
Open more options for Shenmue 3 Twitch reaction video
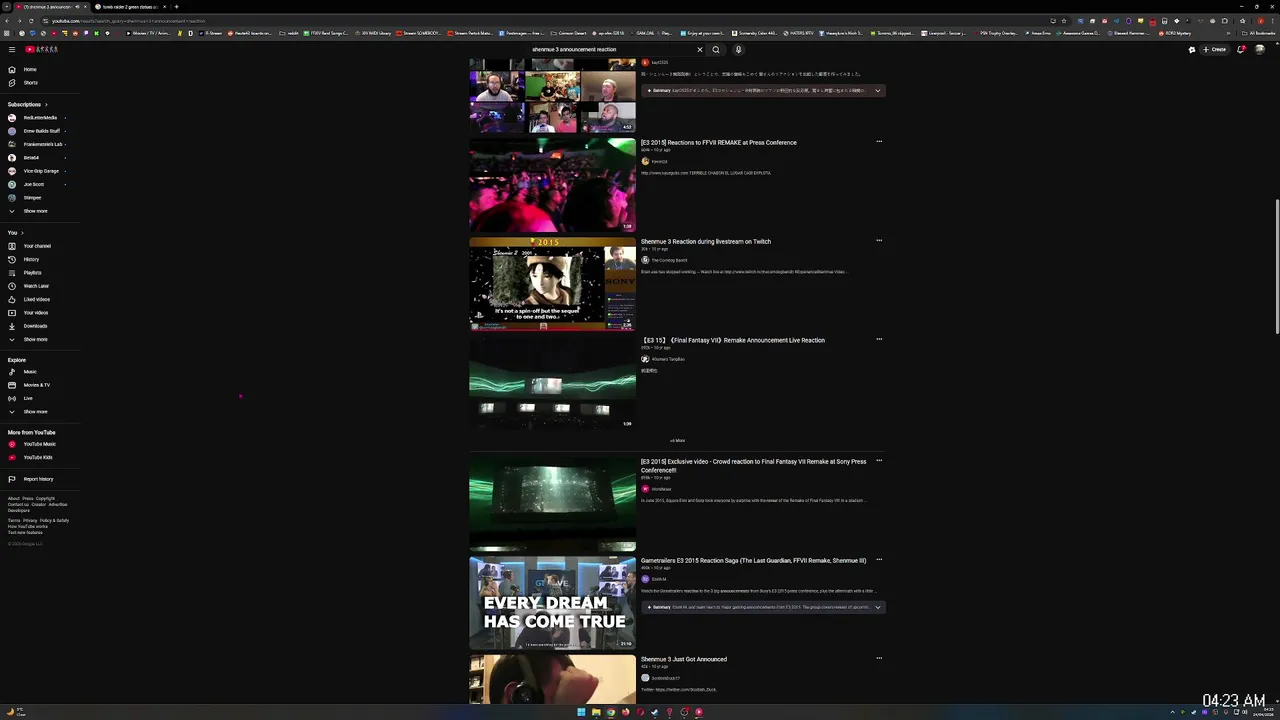coord(879,241)
